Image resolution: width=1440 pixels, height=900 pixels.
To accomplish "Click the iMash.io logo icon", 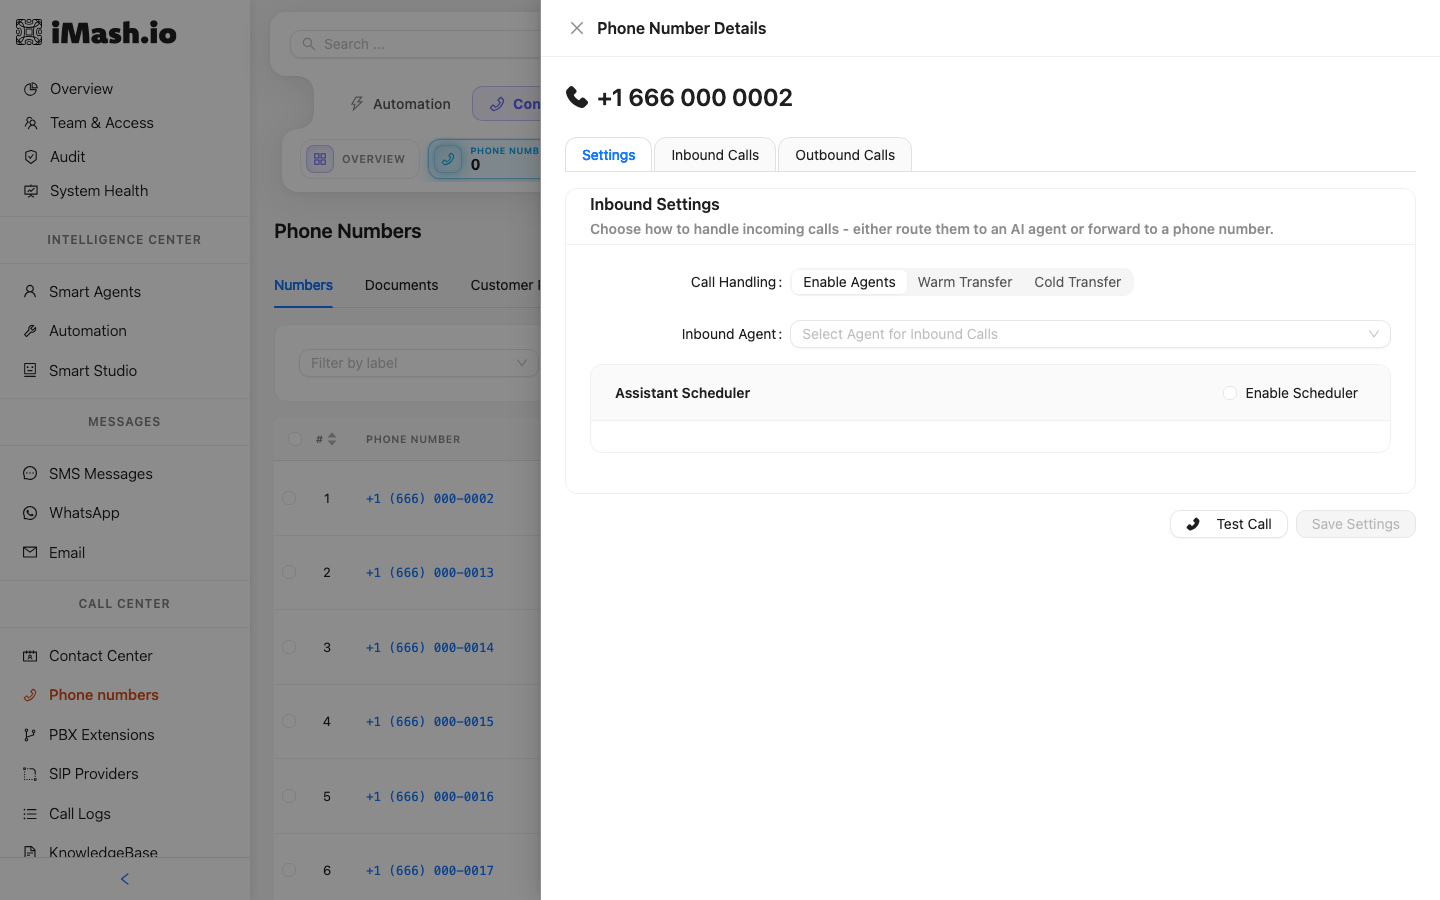I will (x=29, y=32).
